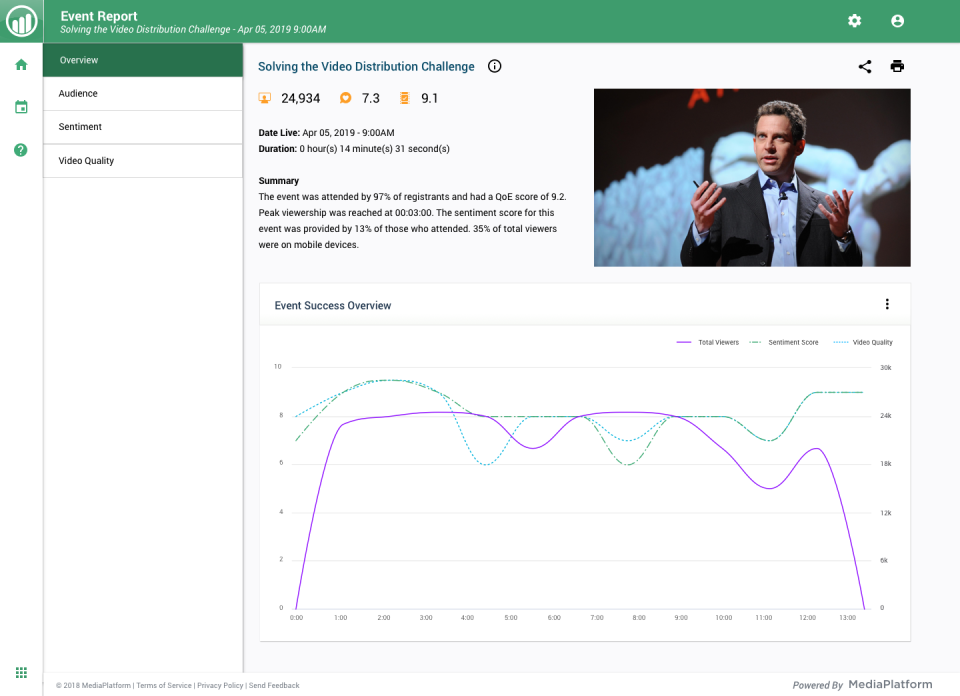Open the Sentiment section
The width and height of the screenshot is (960, 696).
tap(143, 126)
